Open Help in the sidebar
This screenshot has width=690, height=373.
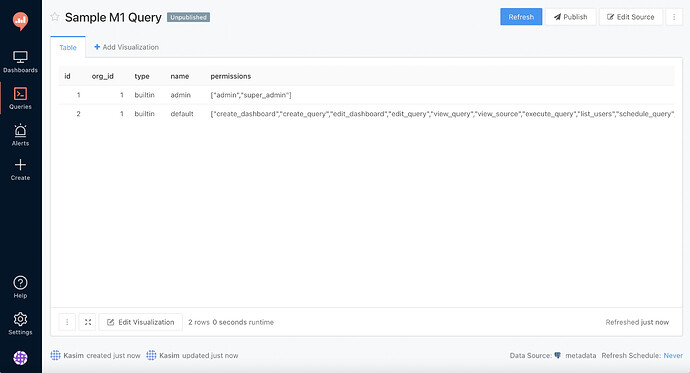20,287
